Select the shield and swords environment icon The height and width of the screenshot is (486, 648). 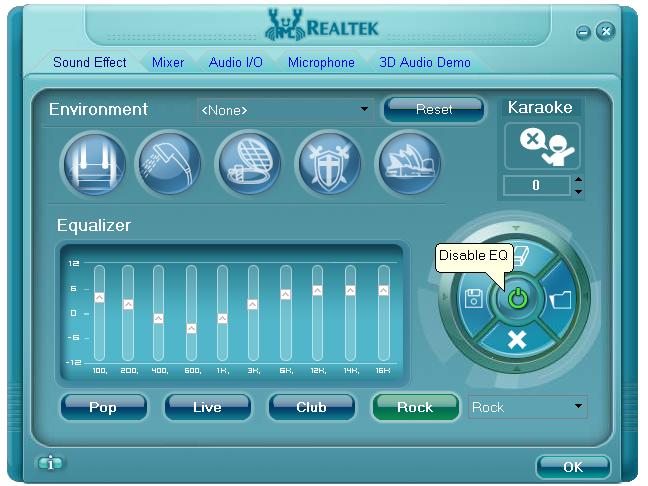(329, 164)
